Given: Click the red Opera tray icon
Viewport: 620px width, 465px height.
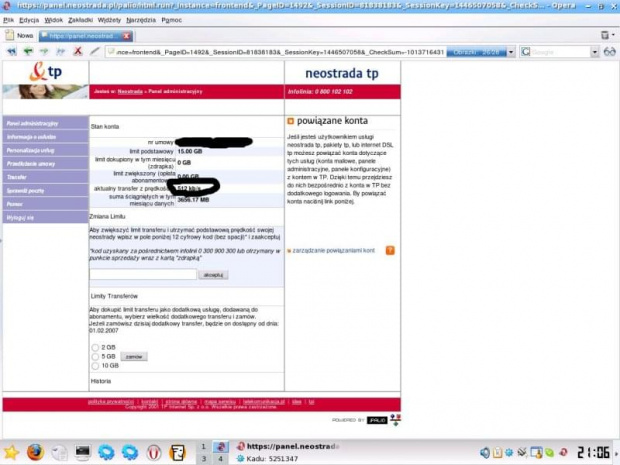Looking at the screenshot, I should click(x=563, y=452).
